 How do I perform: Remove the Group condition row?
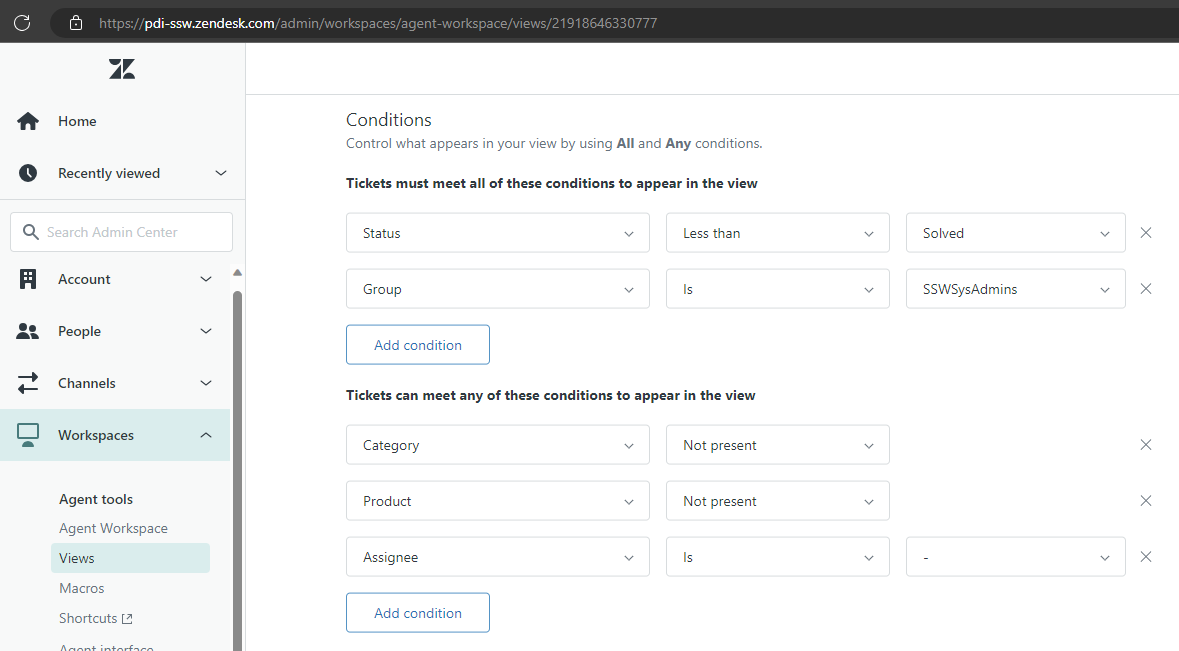(1146, 289)
